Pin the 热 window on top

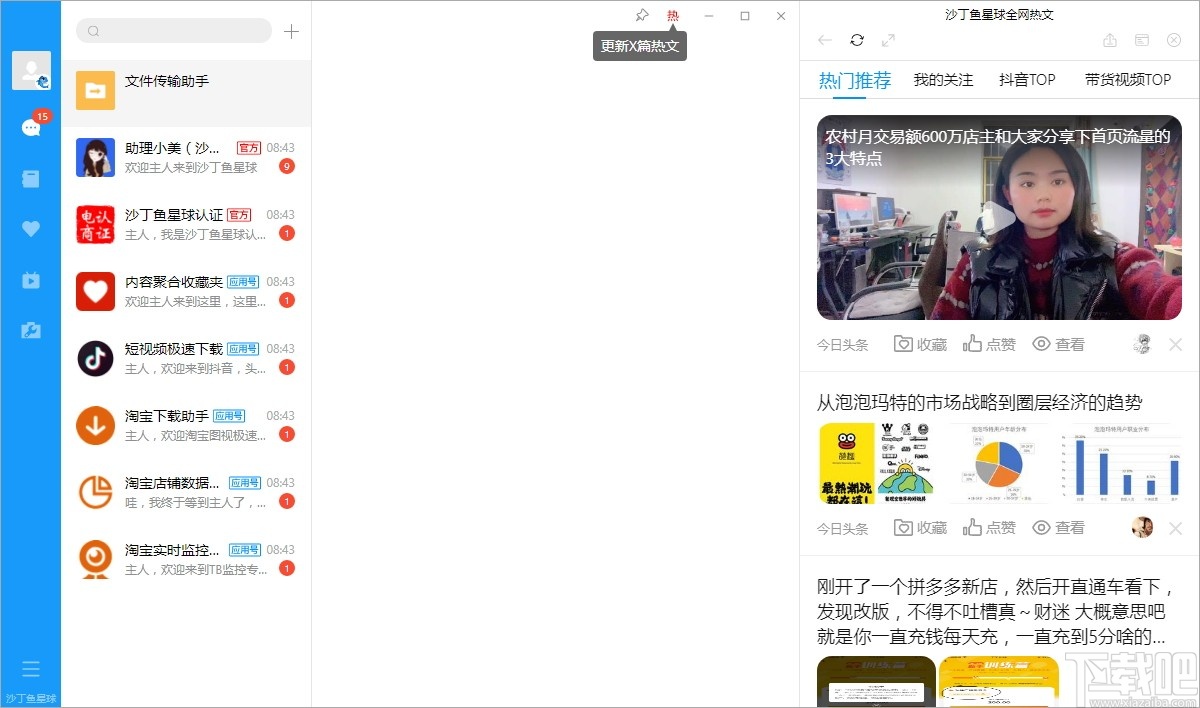pyautogui.click(x=641, y=14)
